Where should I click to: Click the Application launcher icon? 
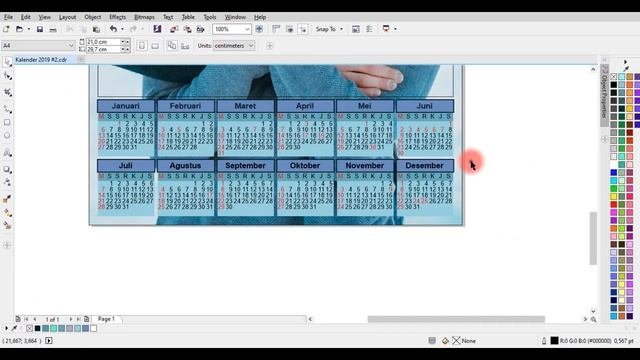386,29
